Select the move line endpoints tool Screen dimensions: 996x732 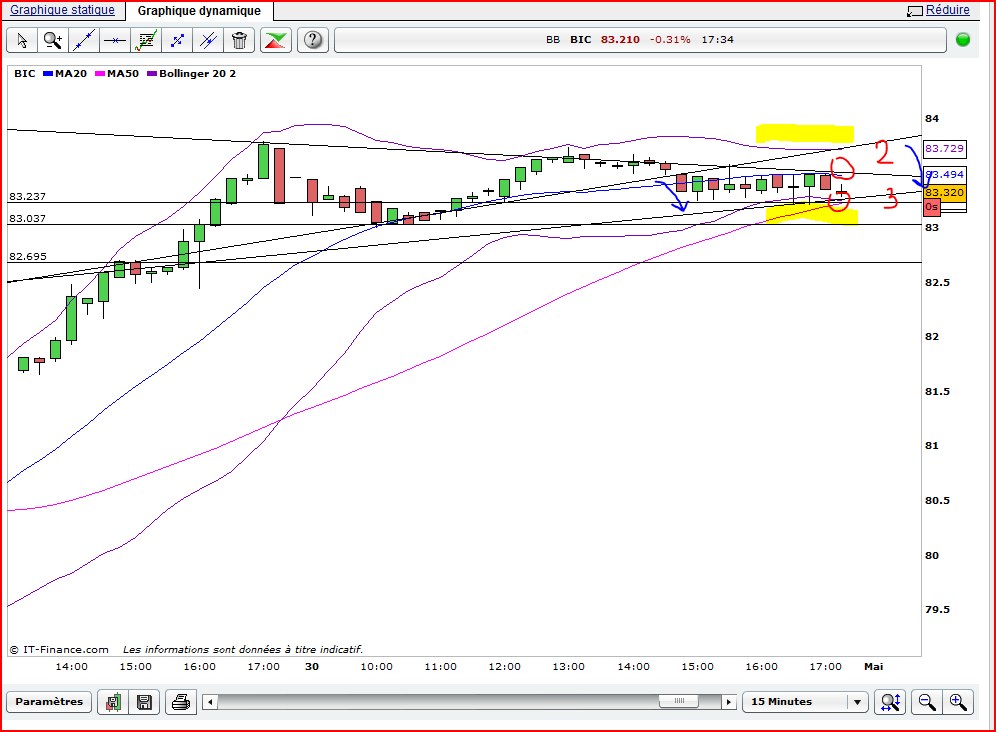pyautogui.click(x=177, y=40)
